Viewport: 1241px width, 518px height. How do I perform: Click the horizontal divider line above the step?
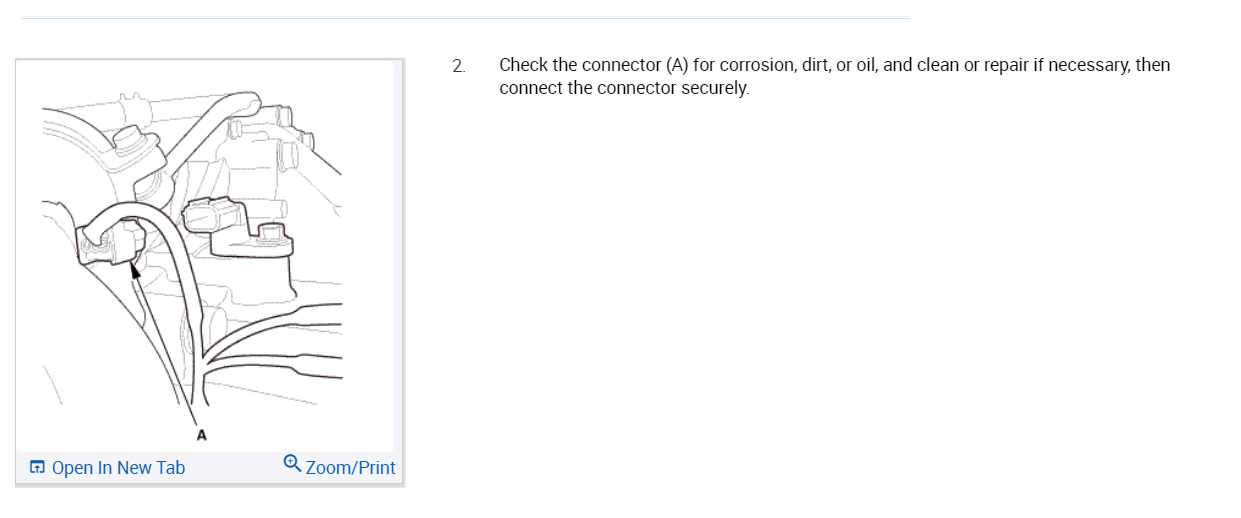pyautogui.click(x=465, y=17)
